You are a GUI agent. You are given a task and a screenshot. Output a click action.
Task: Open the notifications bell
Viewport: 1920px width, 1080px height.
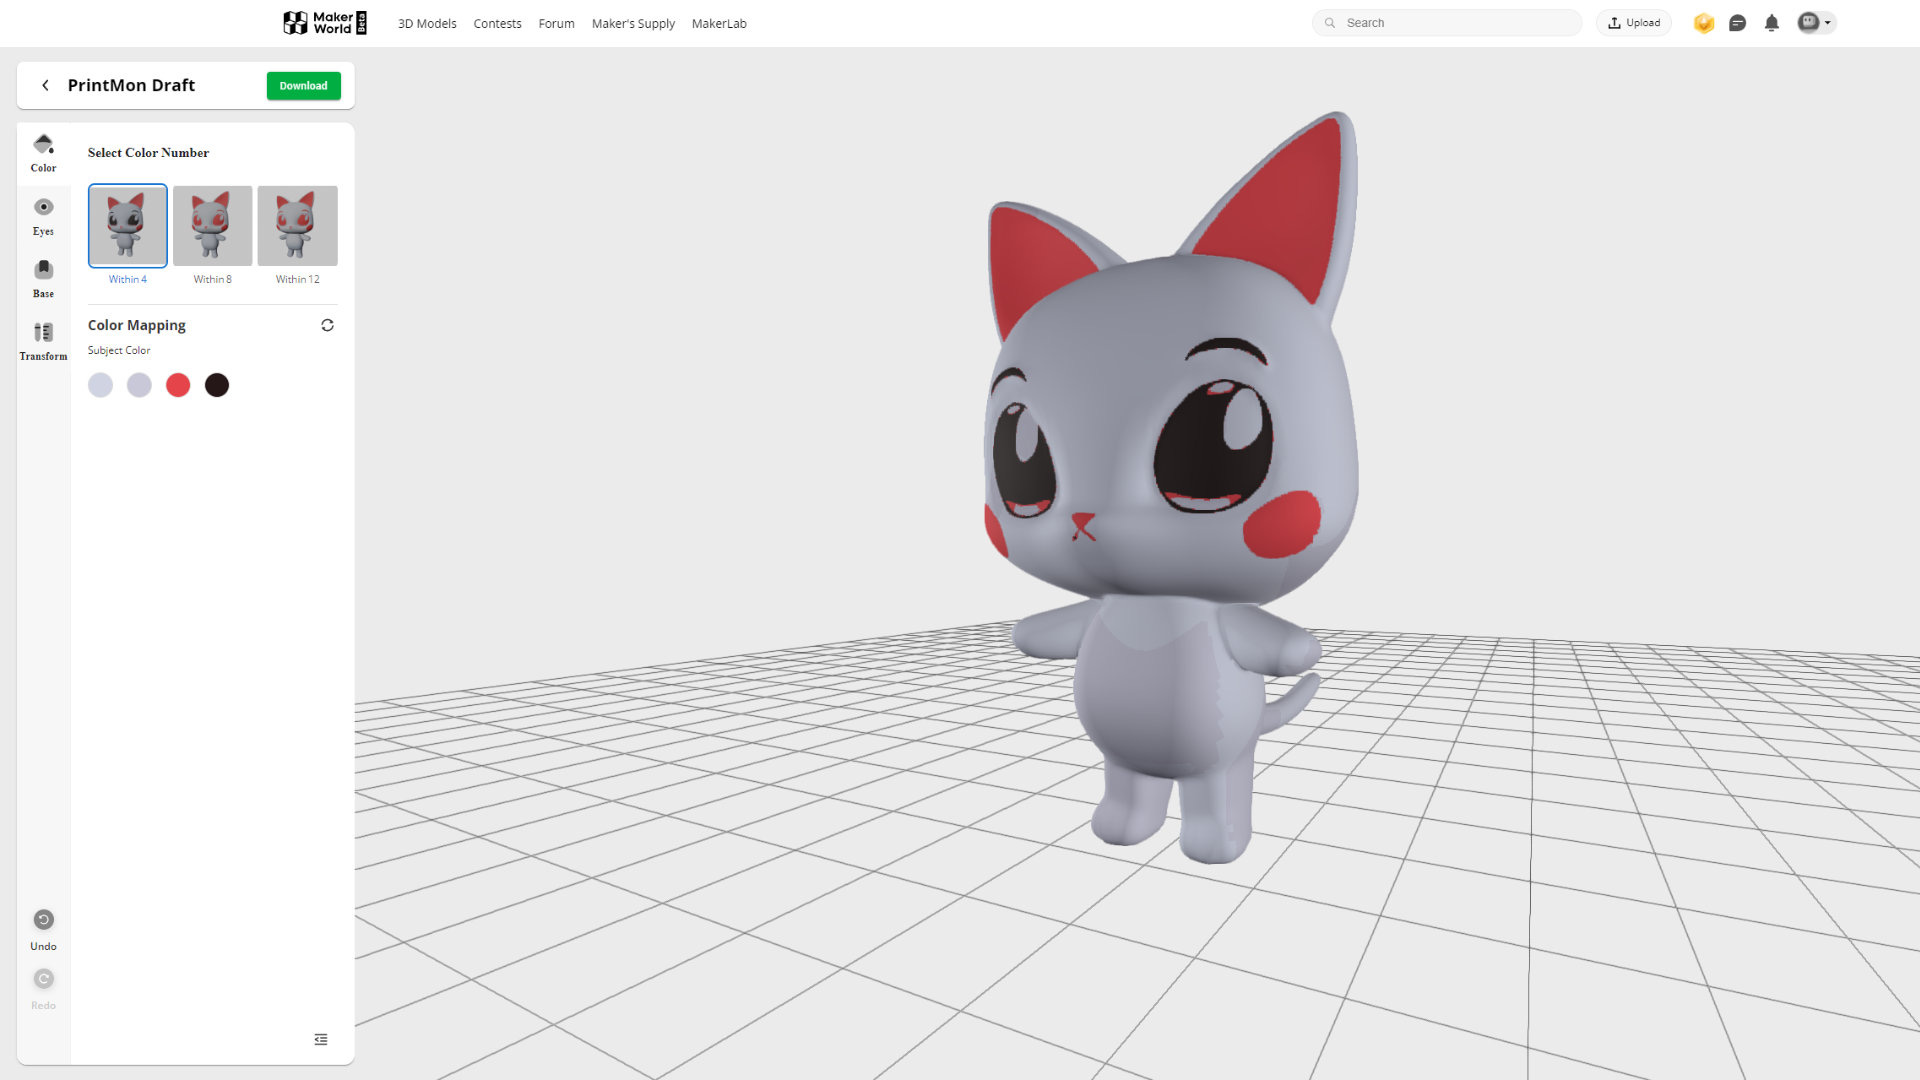tap(1772, 23)
